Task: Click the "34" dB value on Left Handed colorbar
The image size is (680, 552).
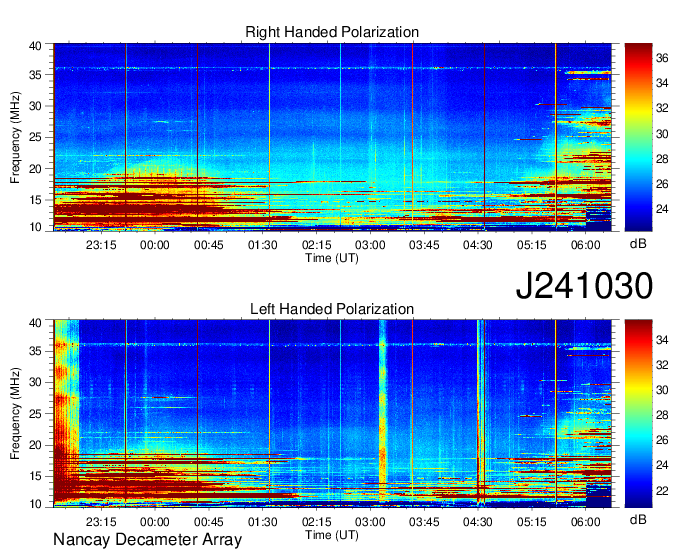Action: (x=662, y=340)
